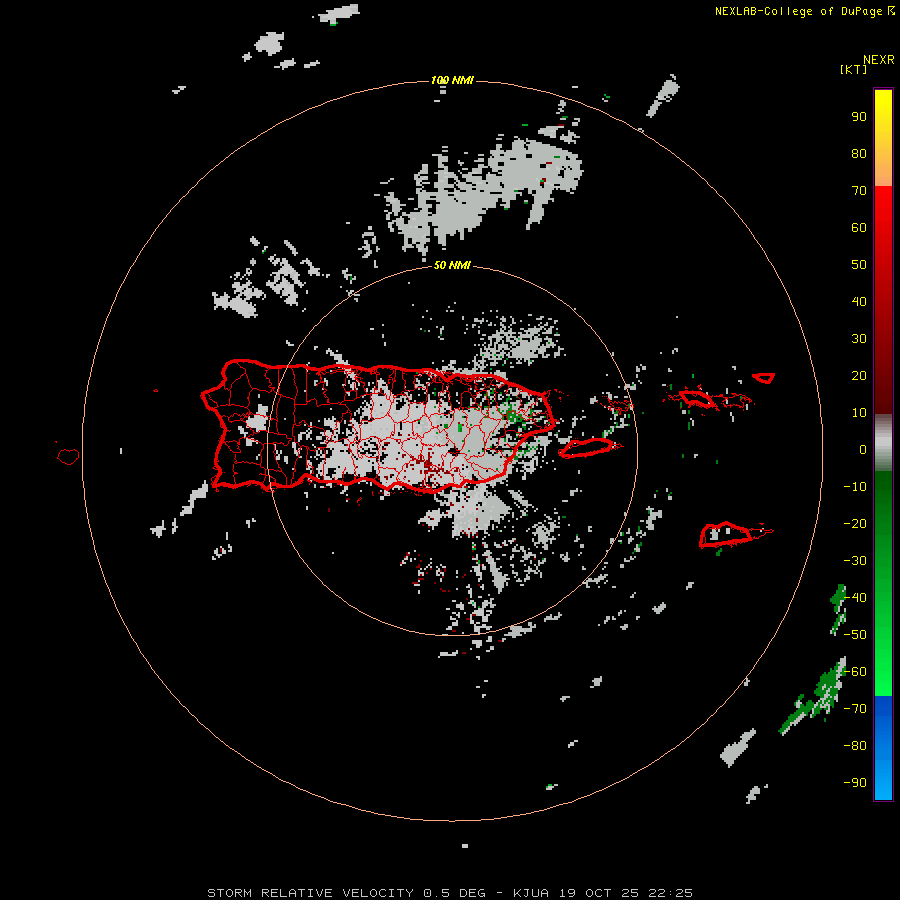Click the 90 value on the velocity scale
This screenshot has width=900, height=900.
click(x=859, y=117)
